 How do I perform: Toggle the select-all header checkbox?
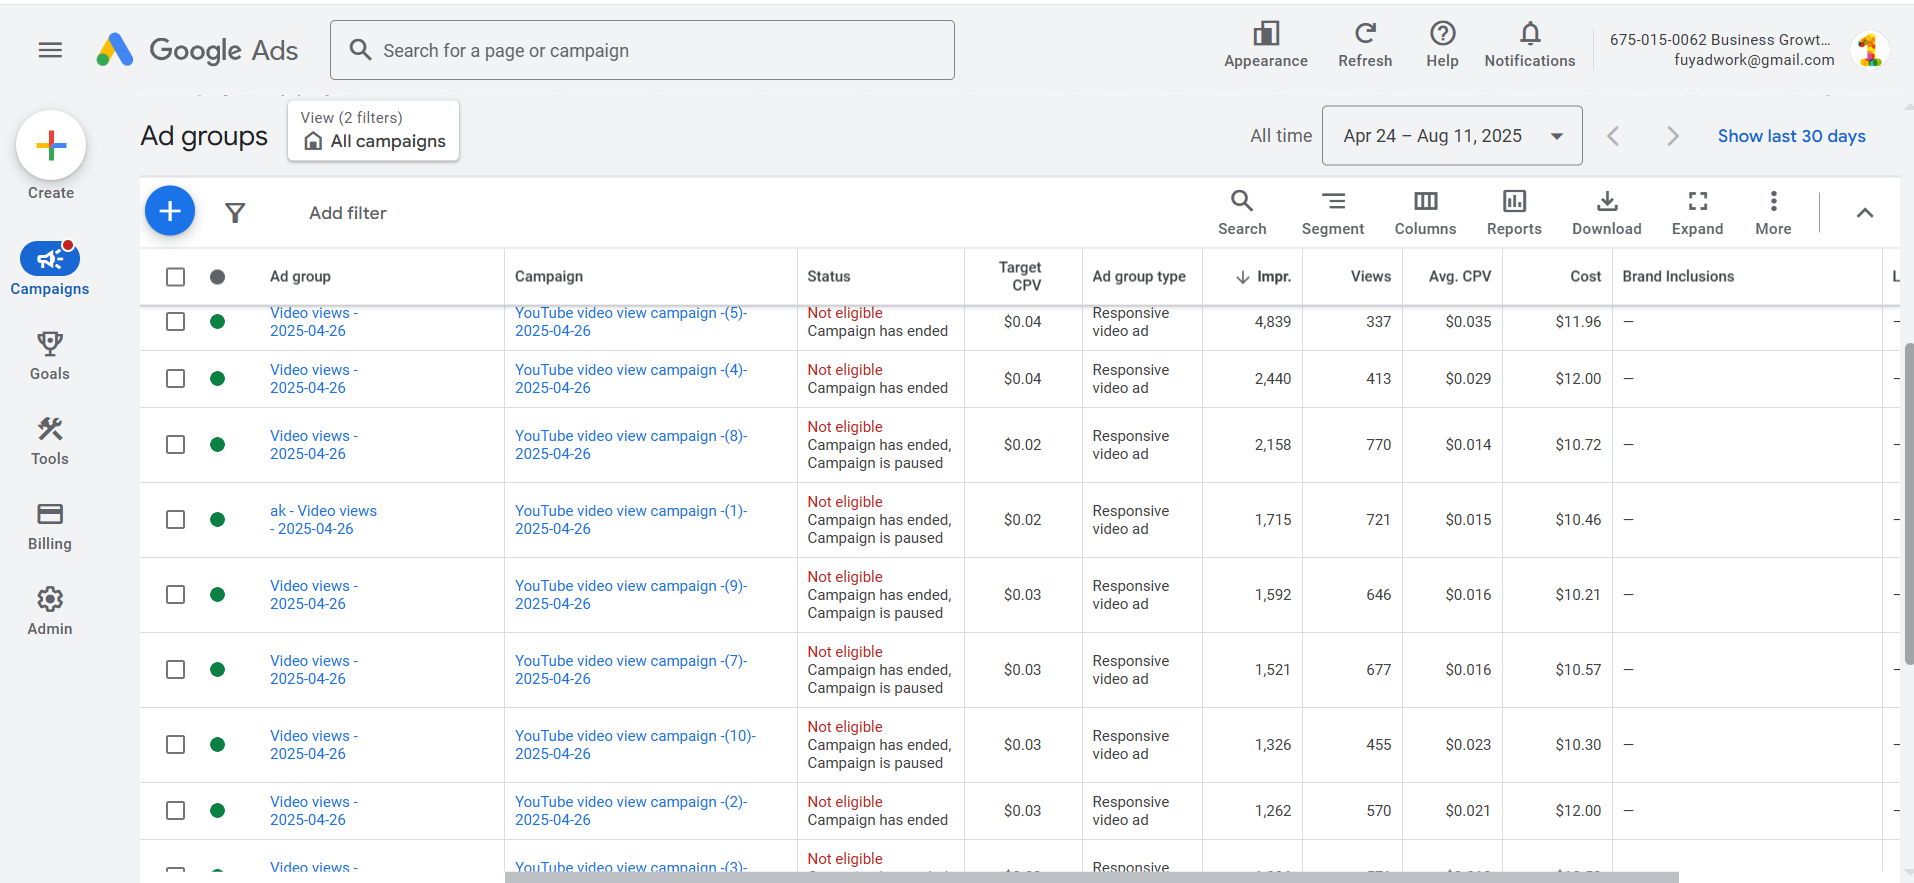[176, 277]
